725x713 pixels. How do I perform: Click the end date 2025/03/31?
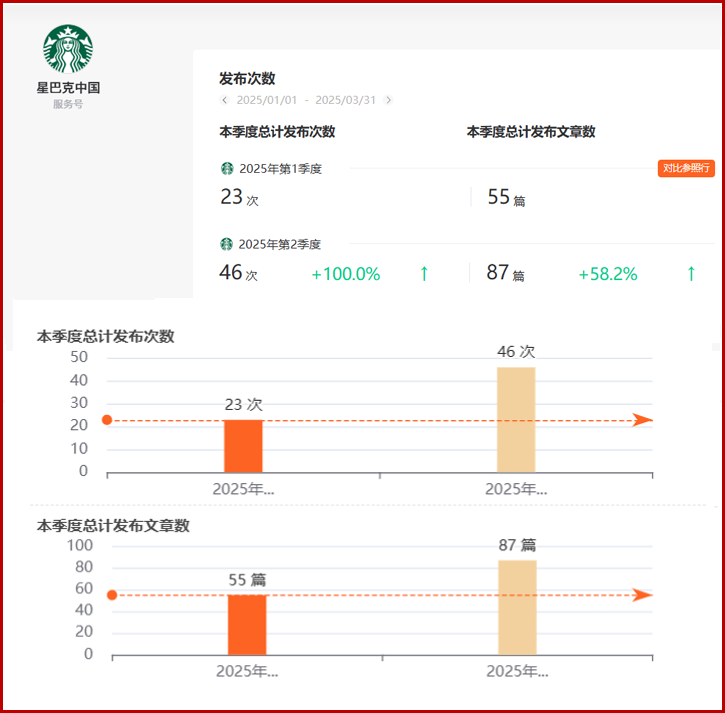click(x=345, y=100)
